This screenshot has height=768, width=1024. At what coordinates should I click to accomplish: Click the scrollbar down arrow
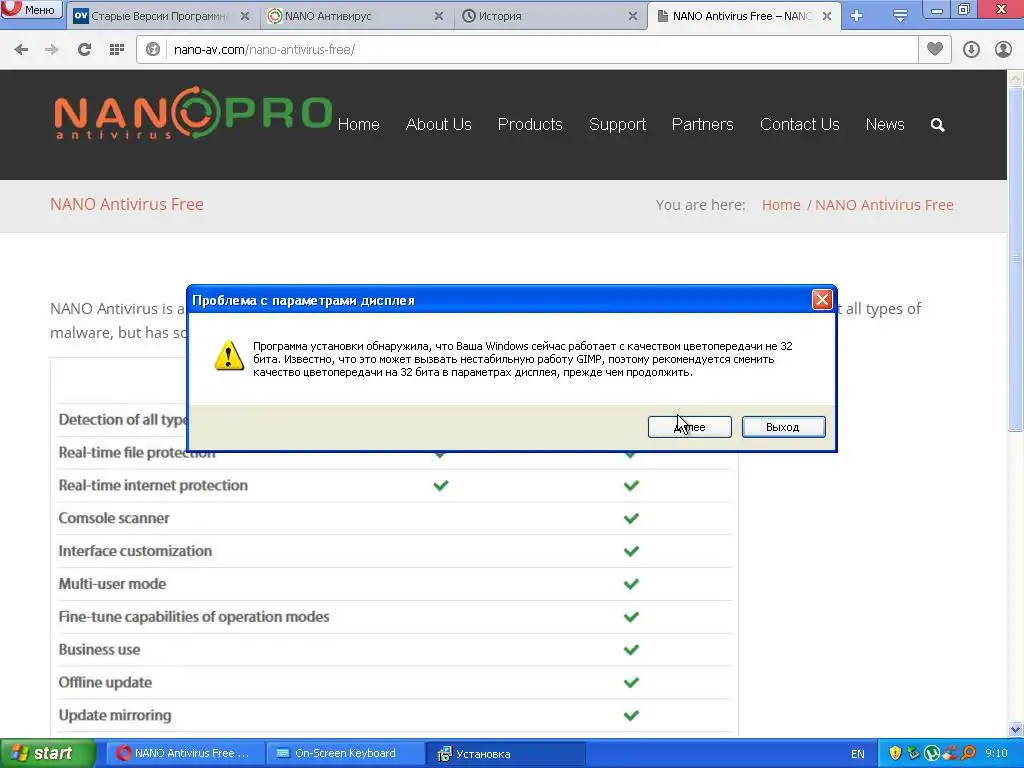1016,729
